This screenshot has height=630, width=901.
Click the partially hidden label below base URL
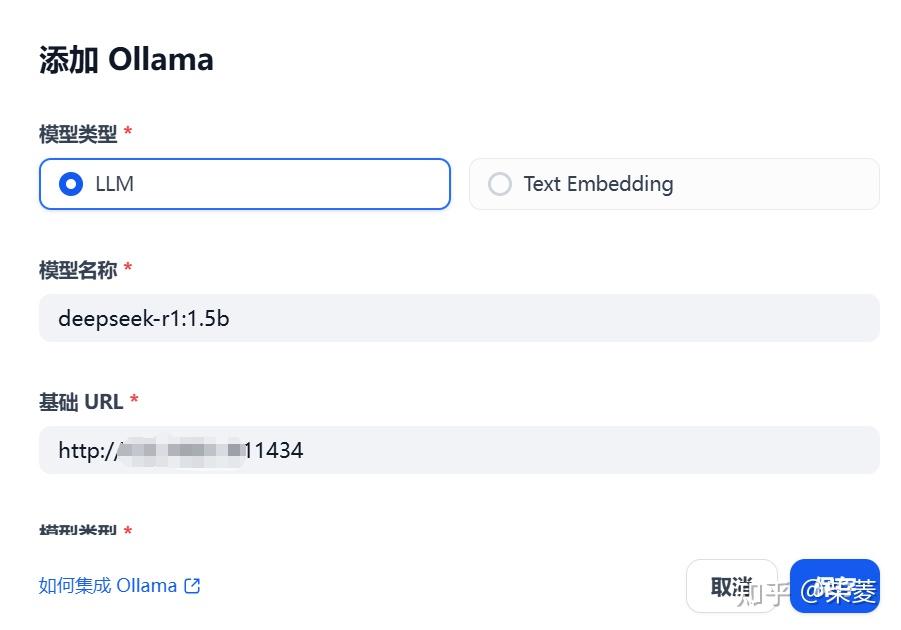[78, 530]
